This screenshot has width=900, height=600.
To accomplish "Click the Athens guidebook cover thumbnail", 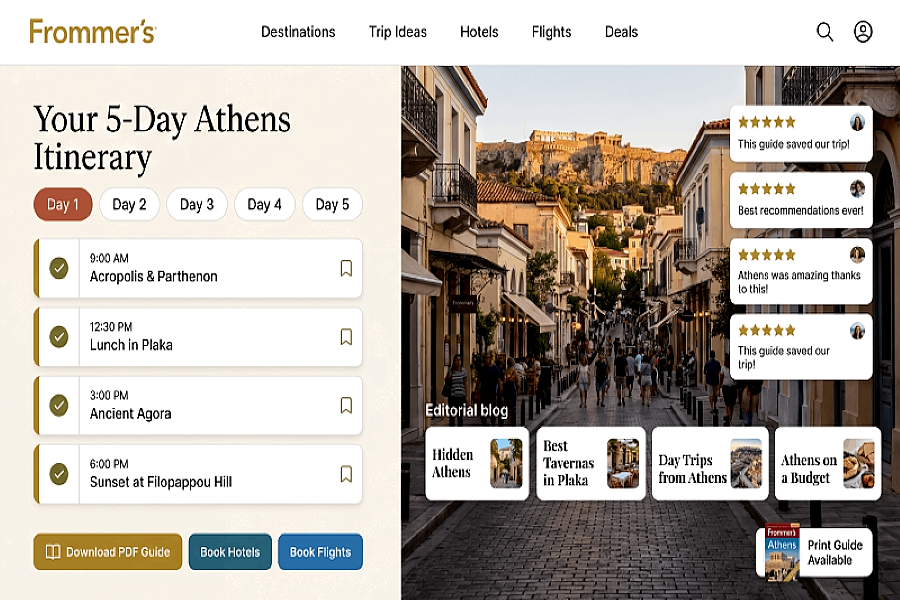I will [782, 552].
